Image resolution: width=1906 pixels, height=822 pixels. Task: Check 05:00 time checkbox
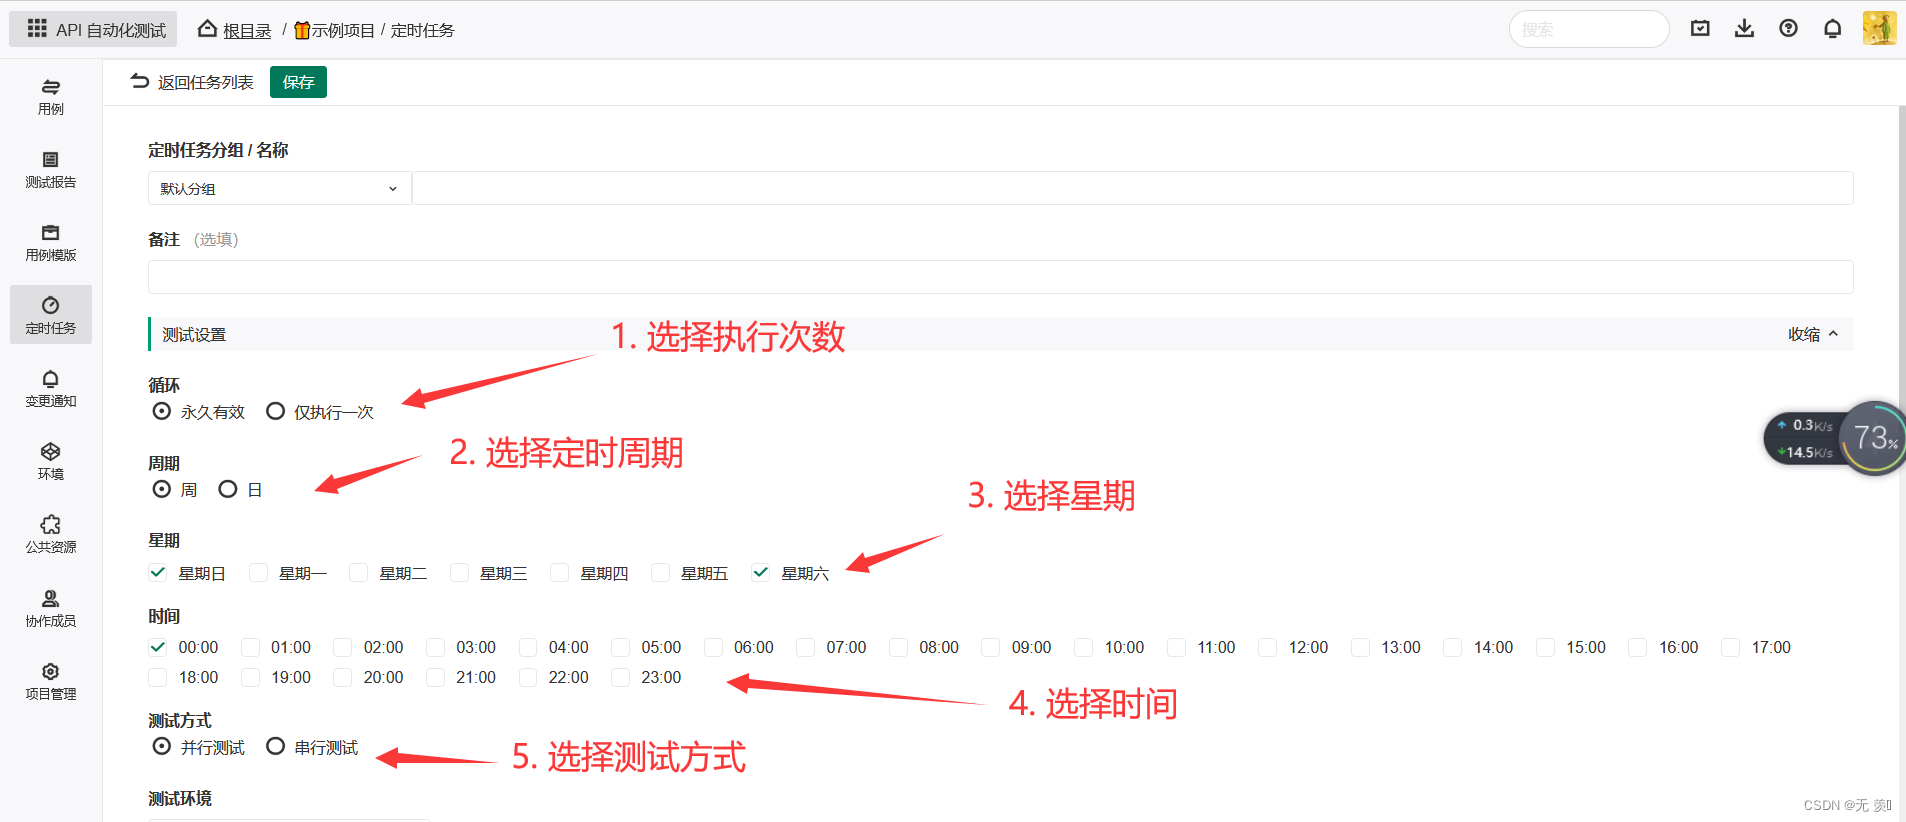620,647
